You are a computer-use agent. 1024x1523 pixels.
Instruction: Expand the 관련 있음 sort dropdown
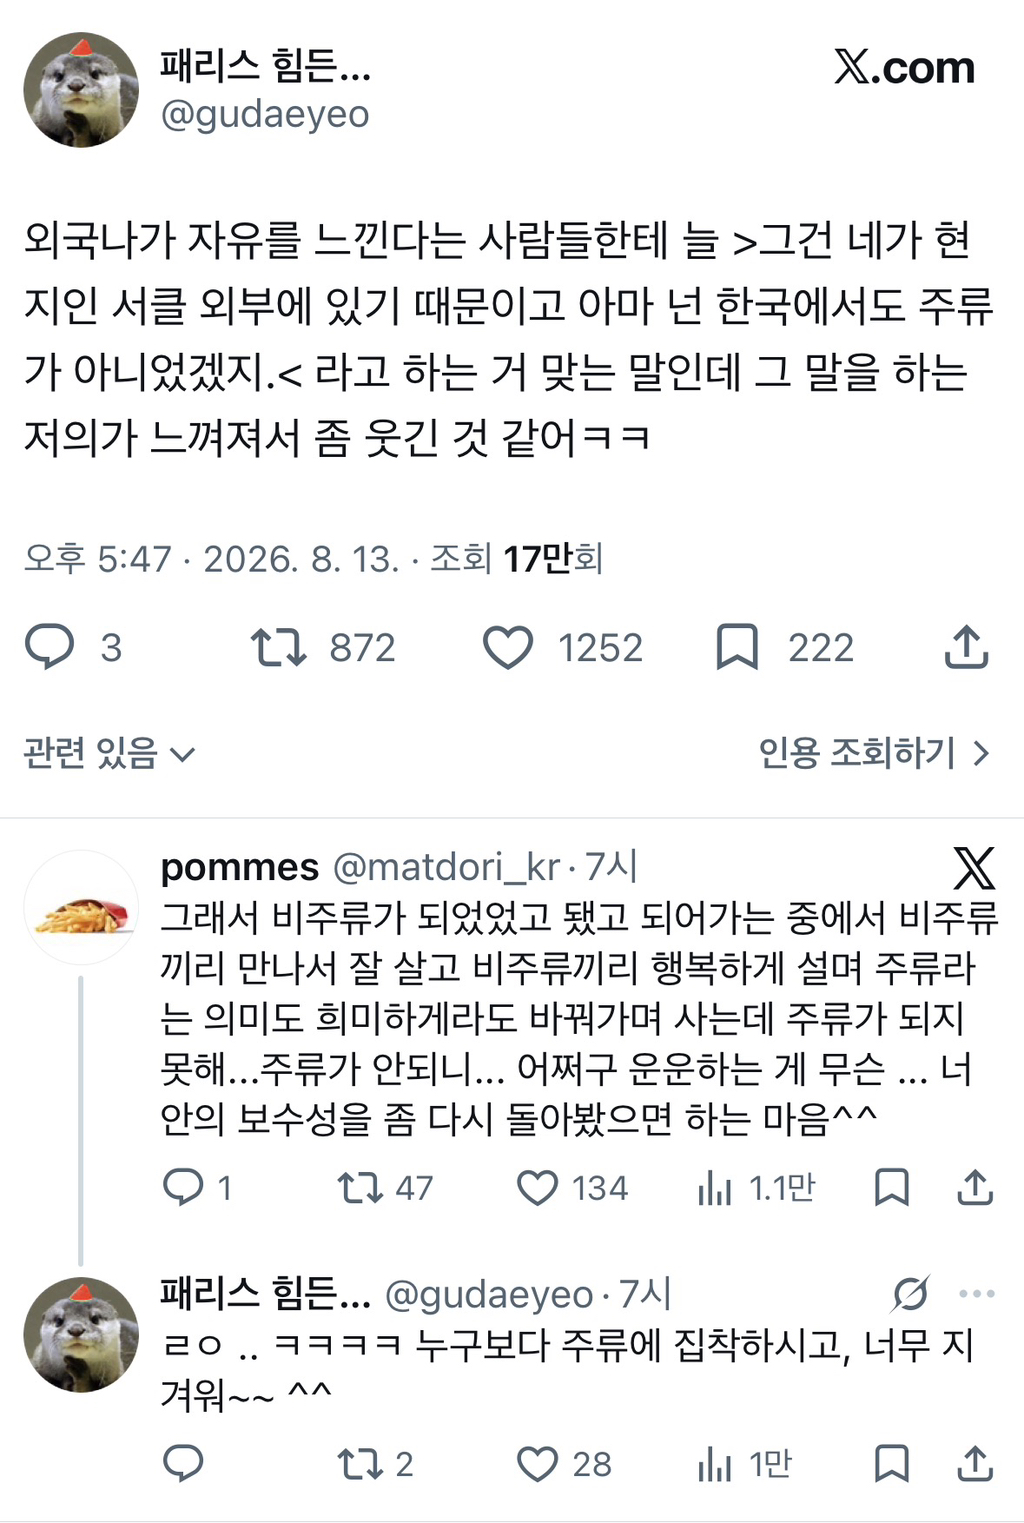(x=109, y=753)
